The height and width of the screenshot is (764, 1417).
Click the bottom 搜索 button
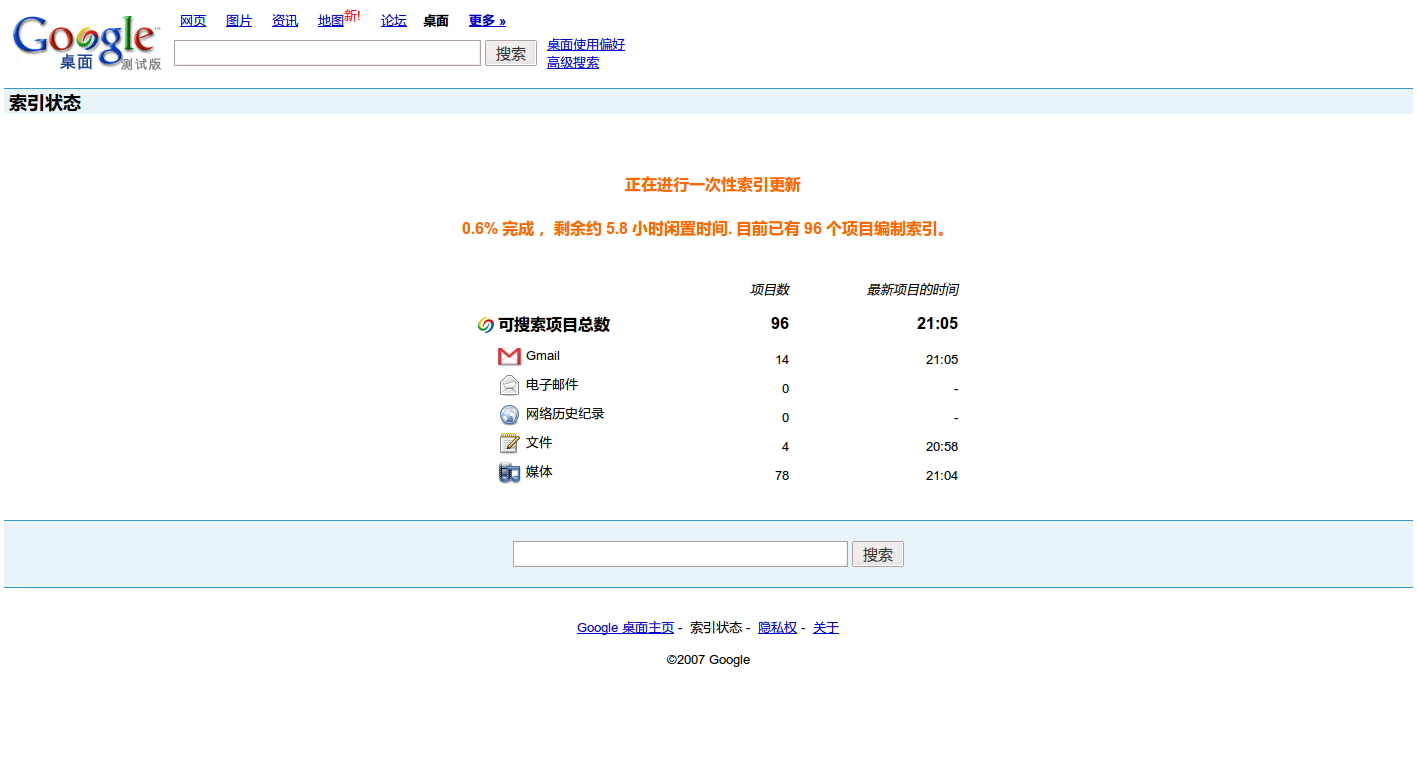tap(878, 554)
